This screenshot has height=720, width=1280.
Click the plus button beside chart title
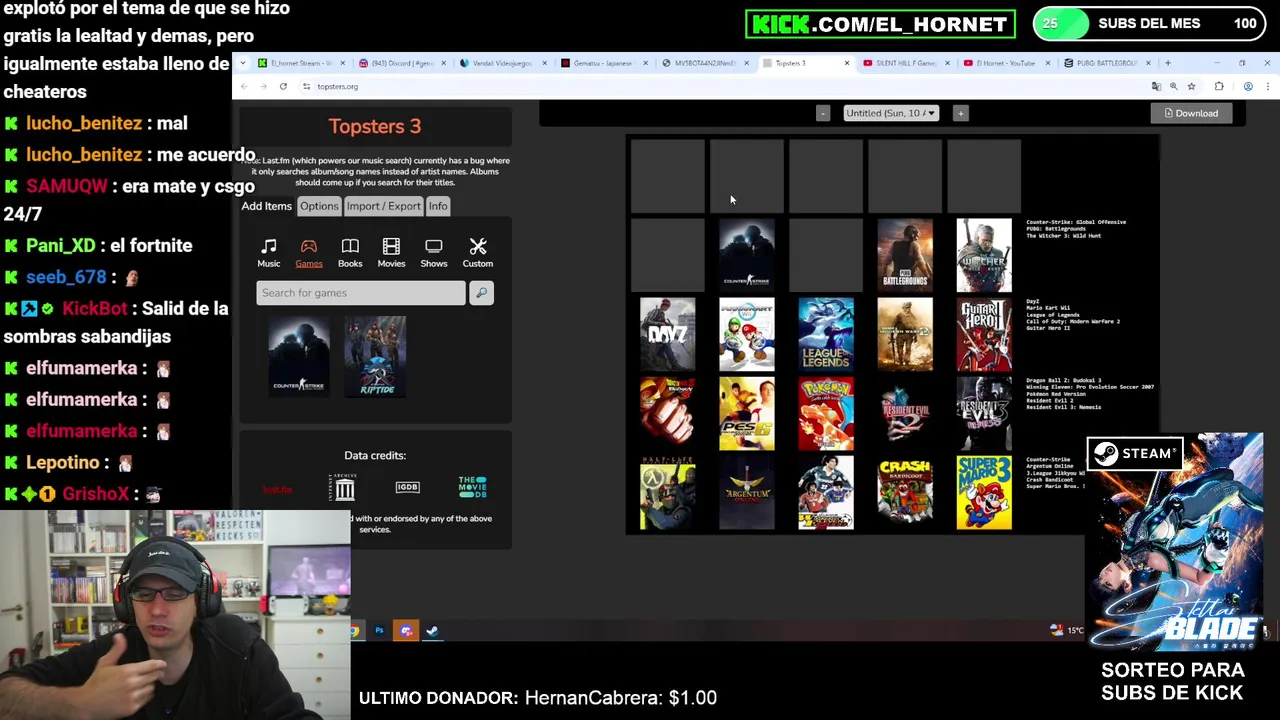coord(960,113)
